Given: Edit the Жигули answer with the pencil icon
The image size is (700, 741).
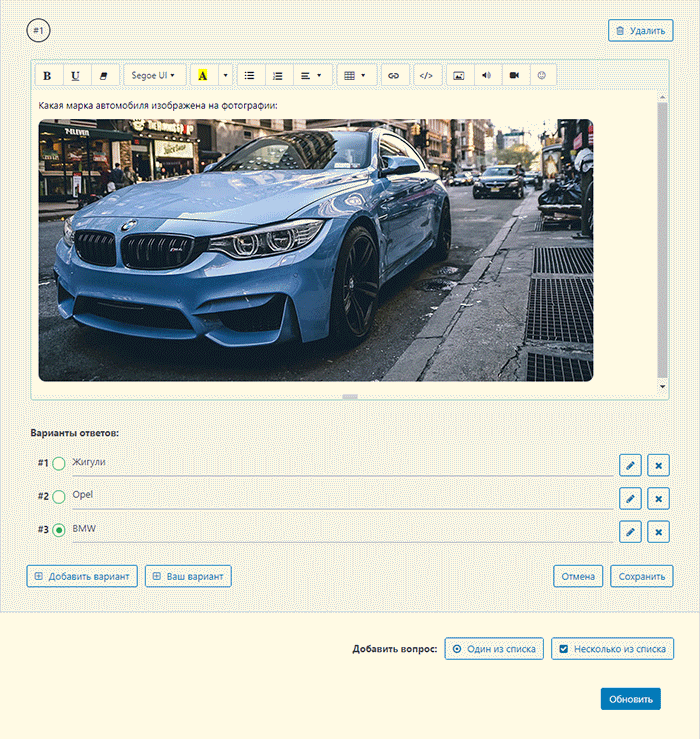Looking at the screenshot, I should (630, 465).
